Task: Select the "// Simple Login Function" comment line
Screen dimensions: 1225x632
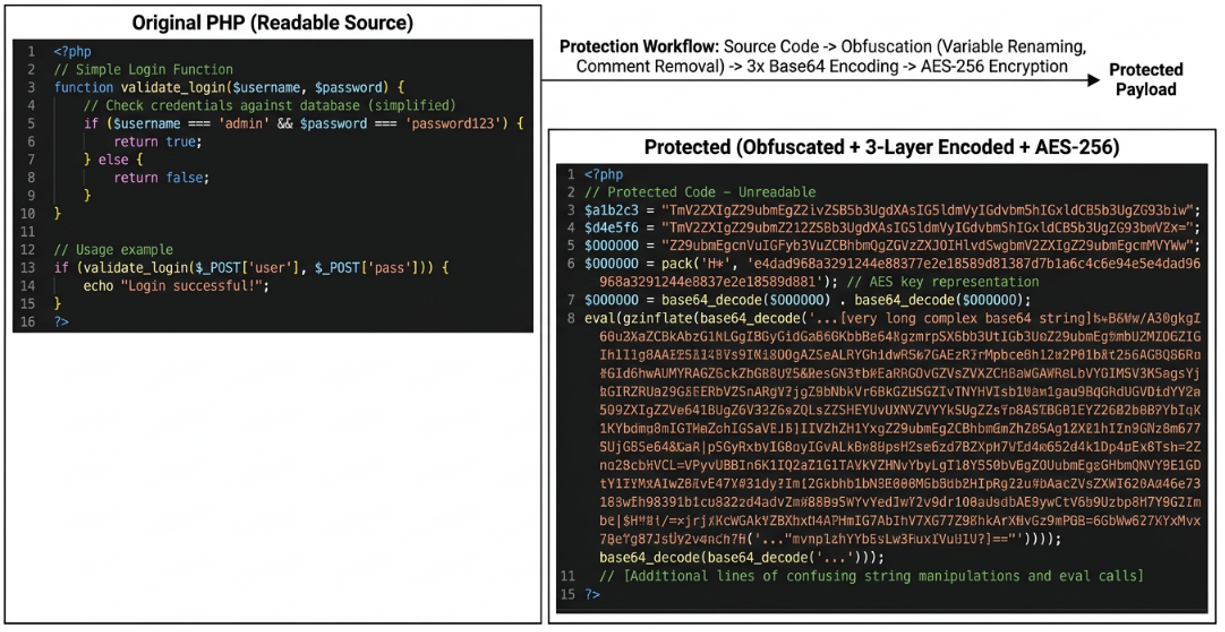Action: click(x=143, y=69)
